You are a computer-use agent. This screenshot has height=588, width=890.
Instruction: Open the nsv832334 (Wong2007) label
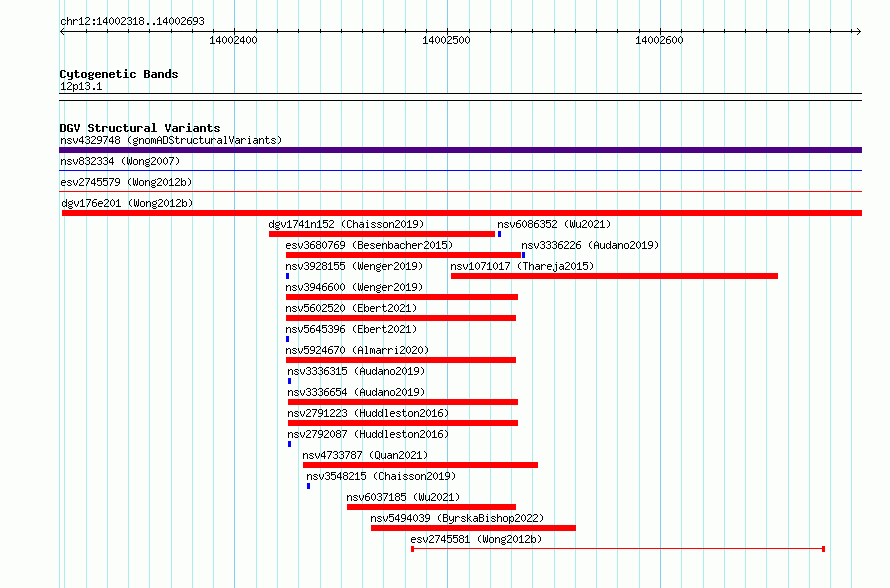coord(120,161)
